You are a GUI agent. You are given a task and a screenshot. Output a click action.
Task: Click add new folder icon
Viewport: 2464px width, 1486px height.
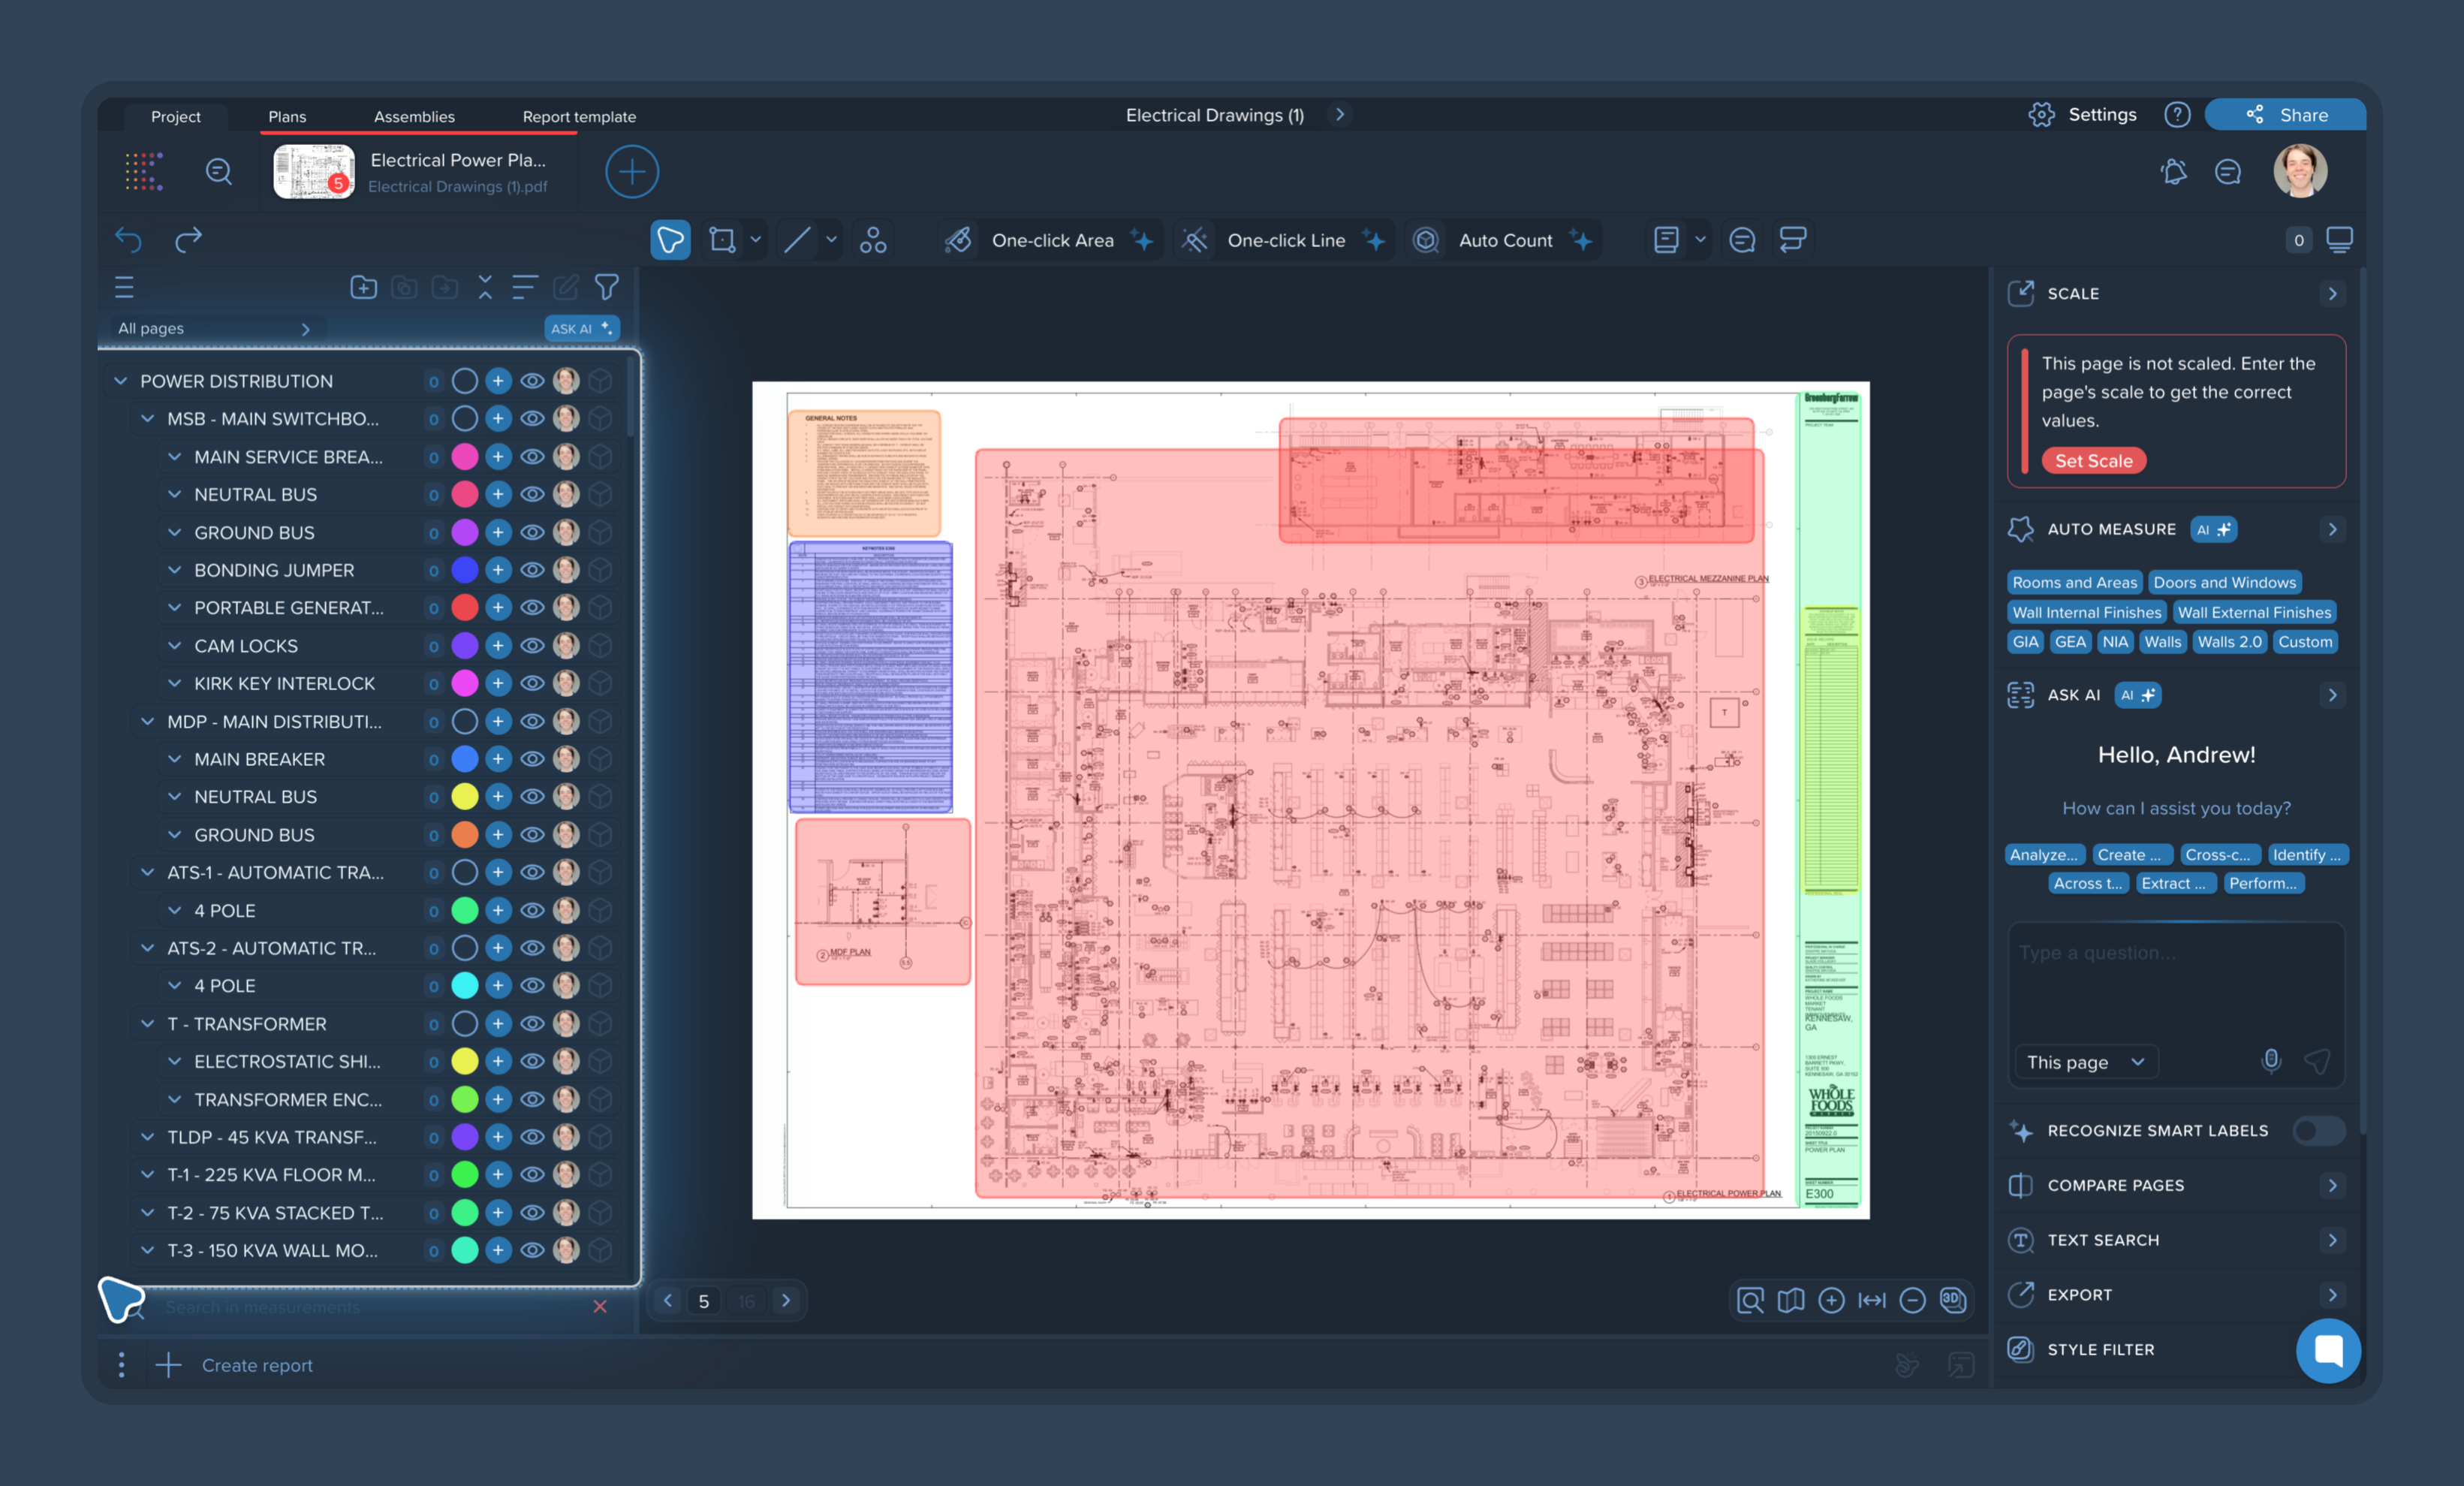(x=363, y=288)
